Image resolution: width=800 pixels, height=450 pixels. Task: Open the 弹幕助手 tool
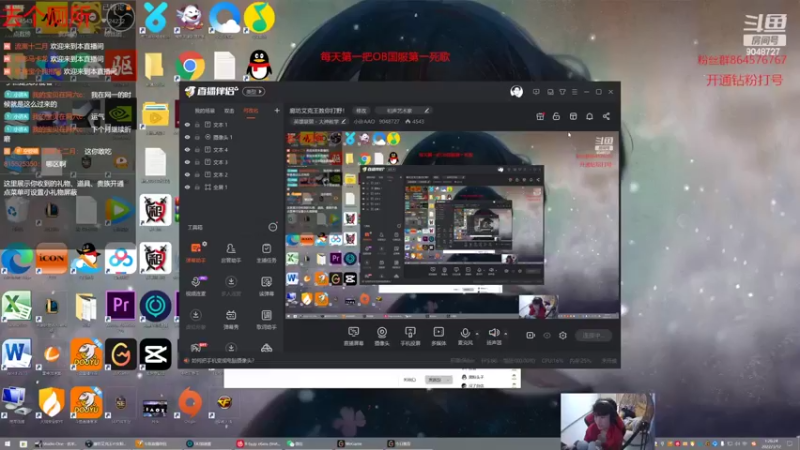pyautogui.click(x=196, y=252)
